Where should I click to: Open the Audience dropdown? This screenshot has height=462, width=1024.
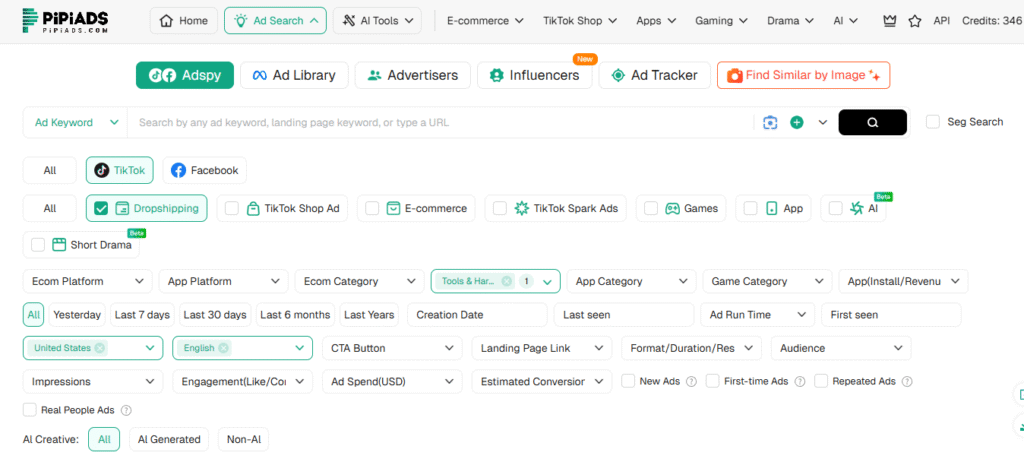point(841,348)
